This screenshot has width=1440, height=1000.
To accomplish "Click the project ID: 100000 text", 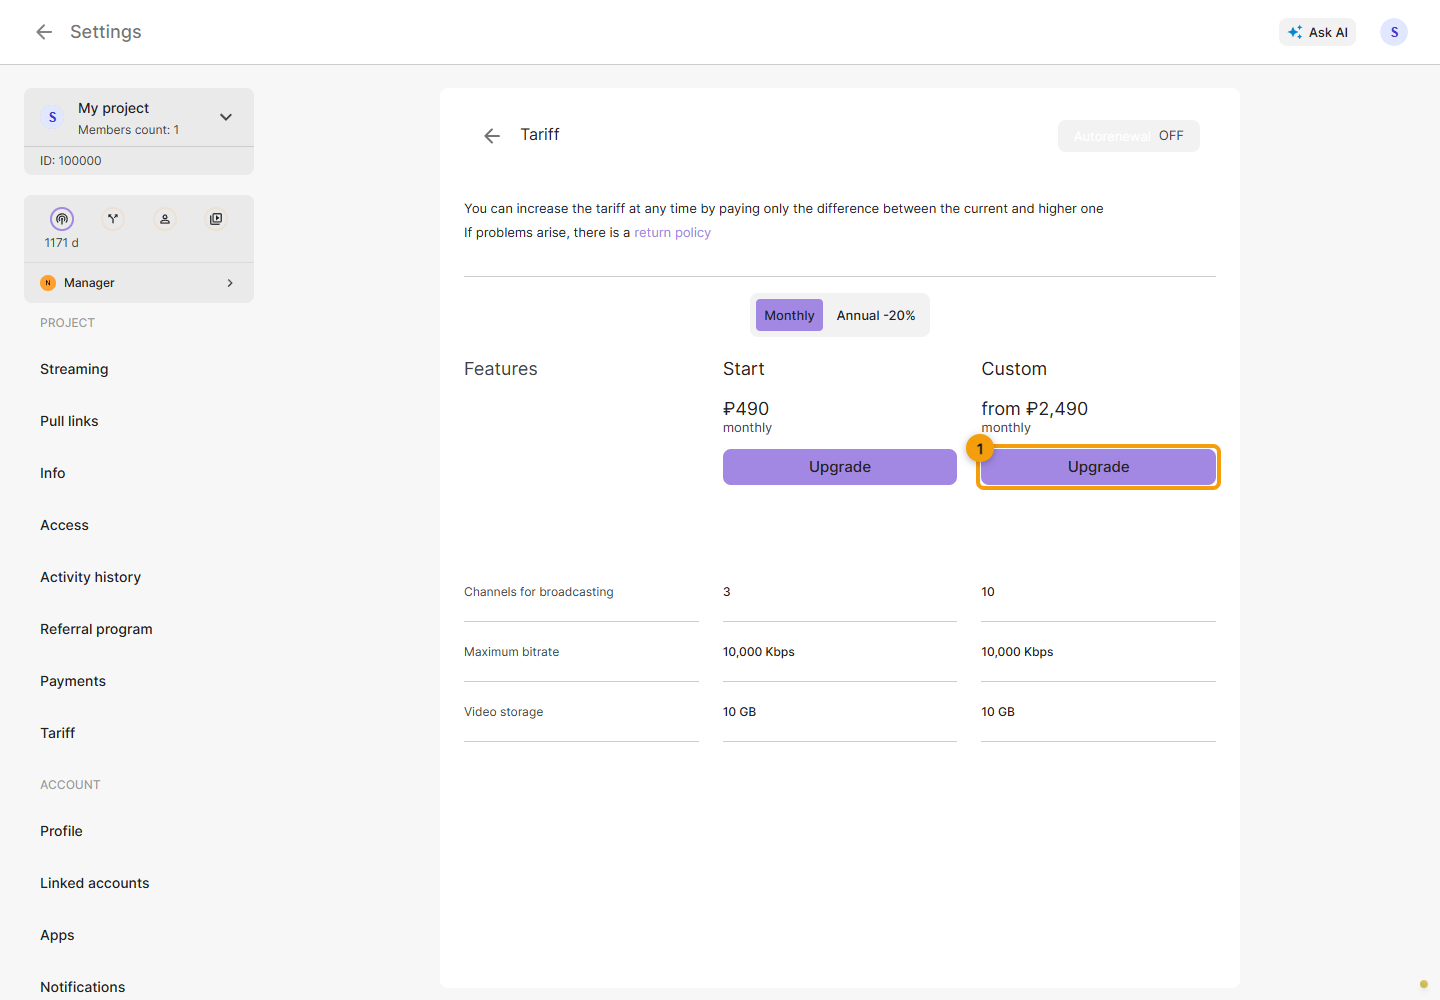I will click(x=71, y=161).
